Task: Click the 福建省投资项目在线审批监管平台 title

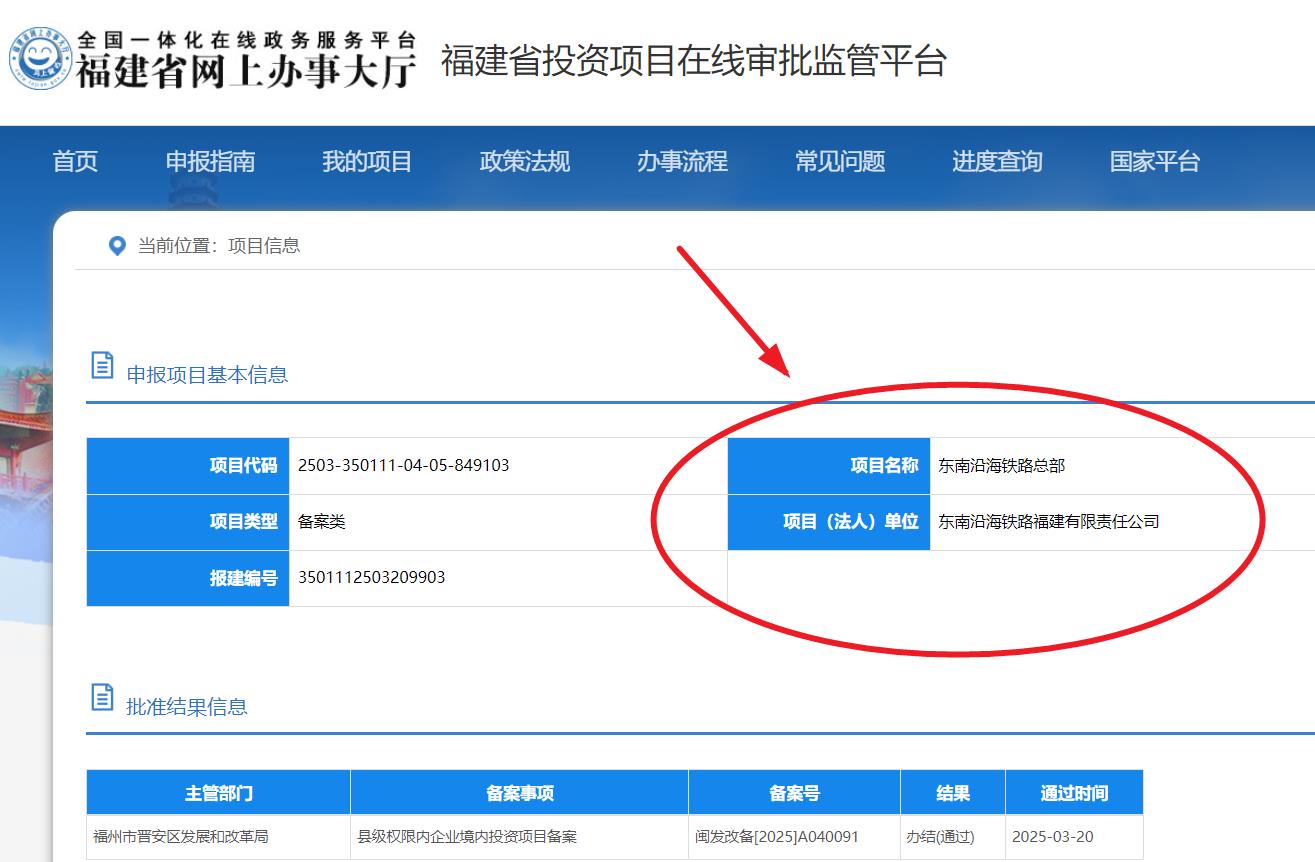Action: click(x=693, y=61)
